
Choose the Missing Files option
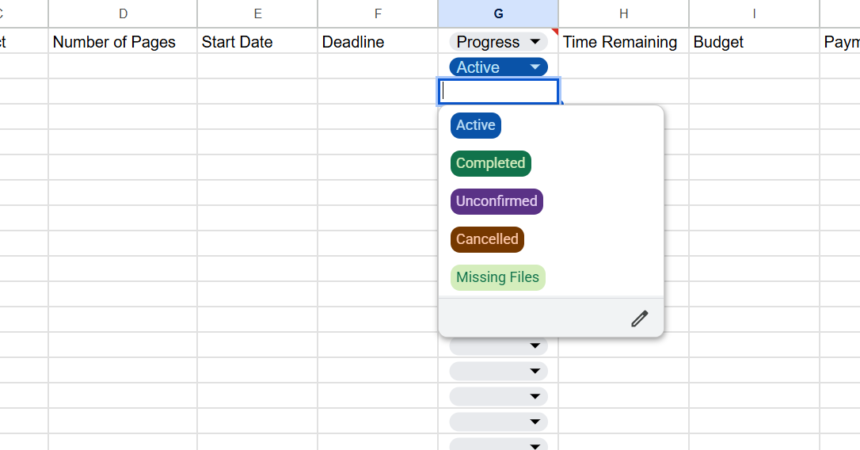(497, 277)
